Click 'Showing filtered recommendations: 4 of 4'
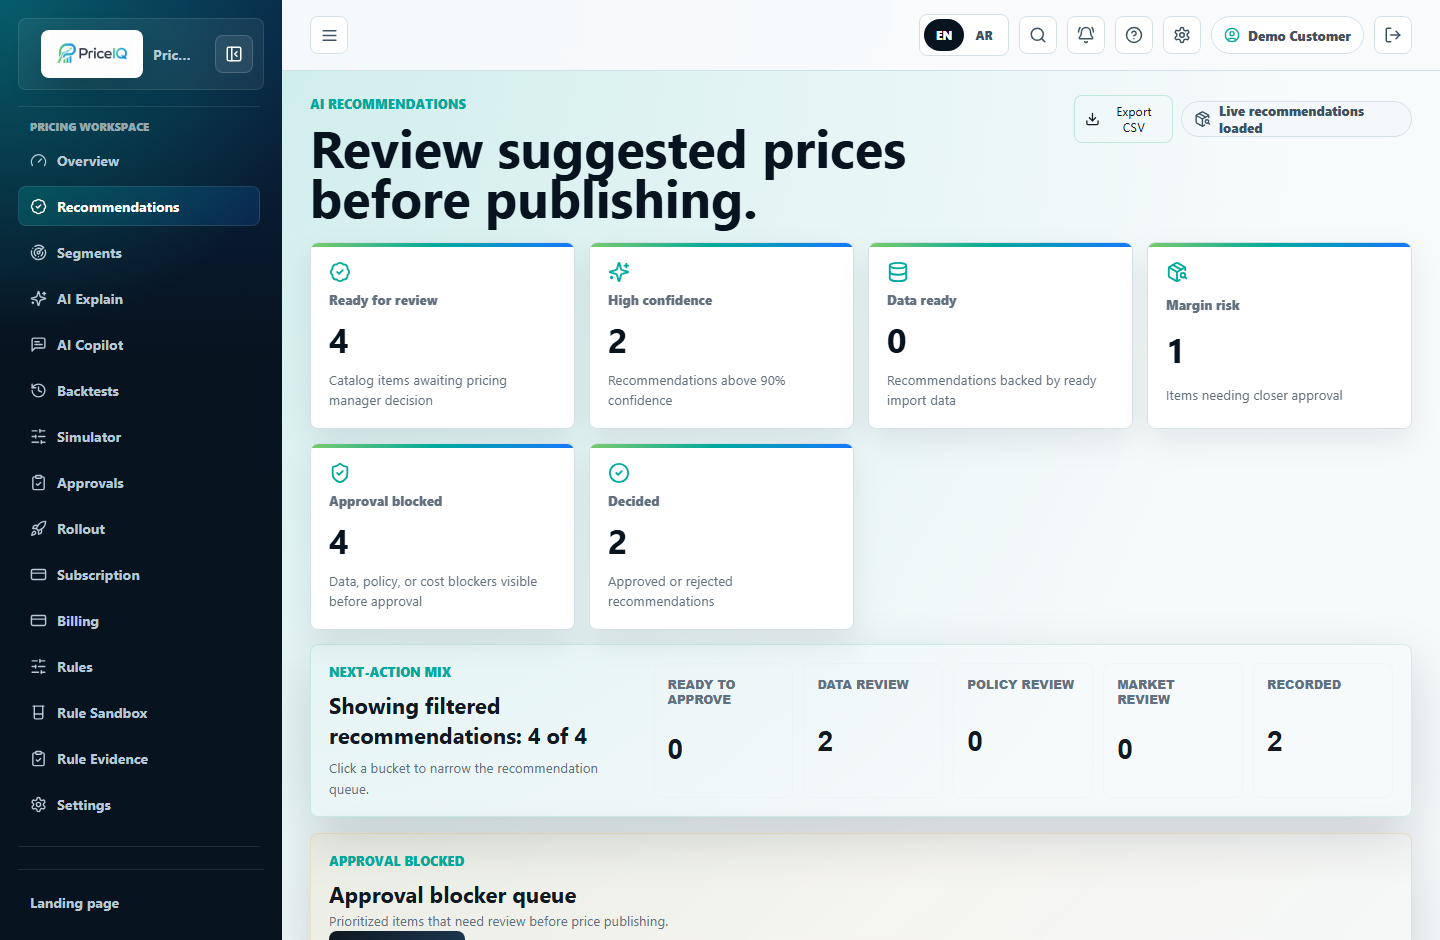Viewport: 1440px width, 940px height. point(458,721)
